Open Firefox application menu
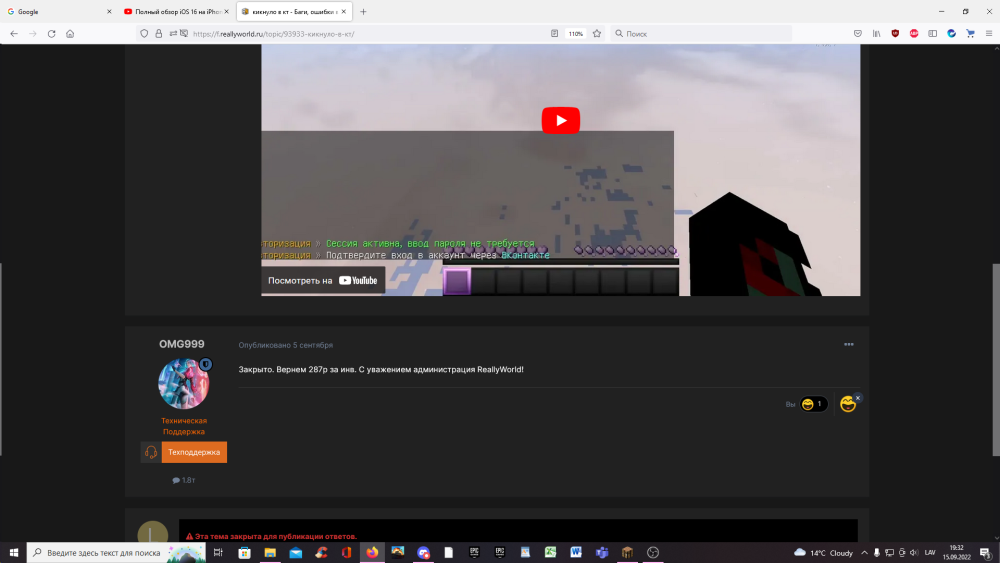 [989, 34]
